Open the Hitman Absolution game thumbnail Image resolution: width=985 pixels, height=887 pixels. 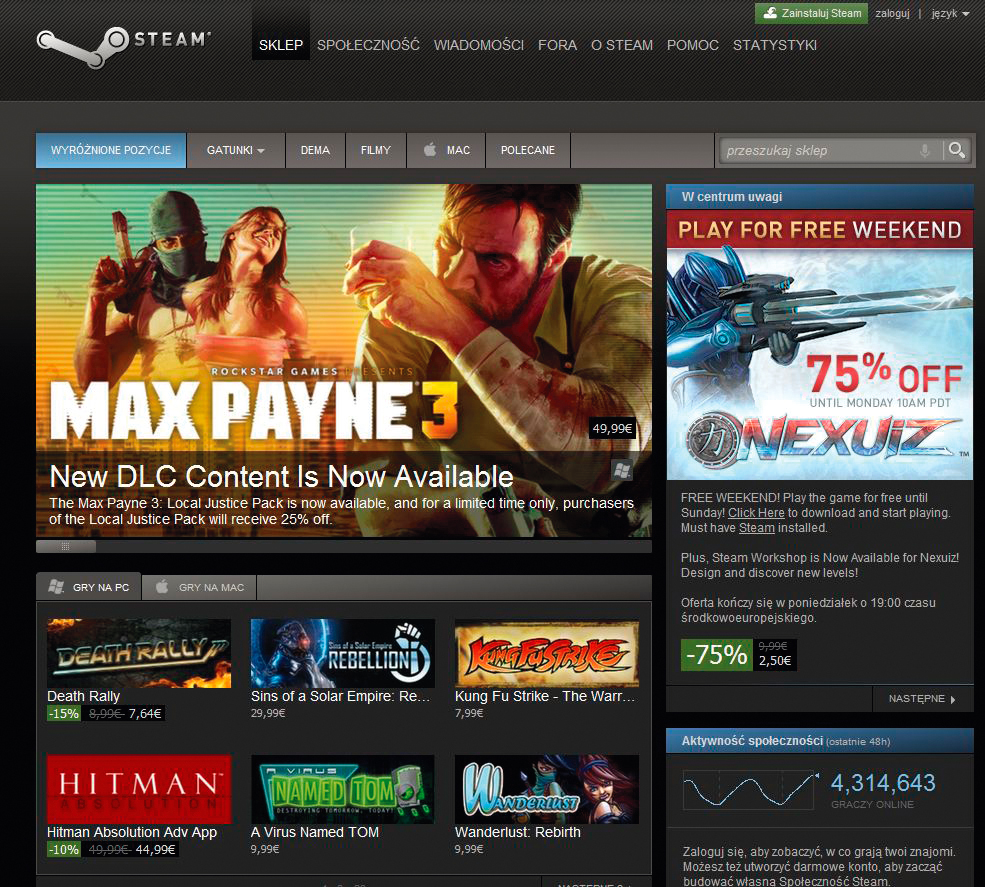click(139, 788)
